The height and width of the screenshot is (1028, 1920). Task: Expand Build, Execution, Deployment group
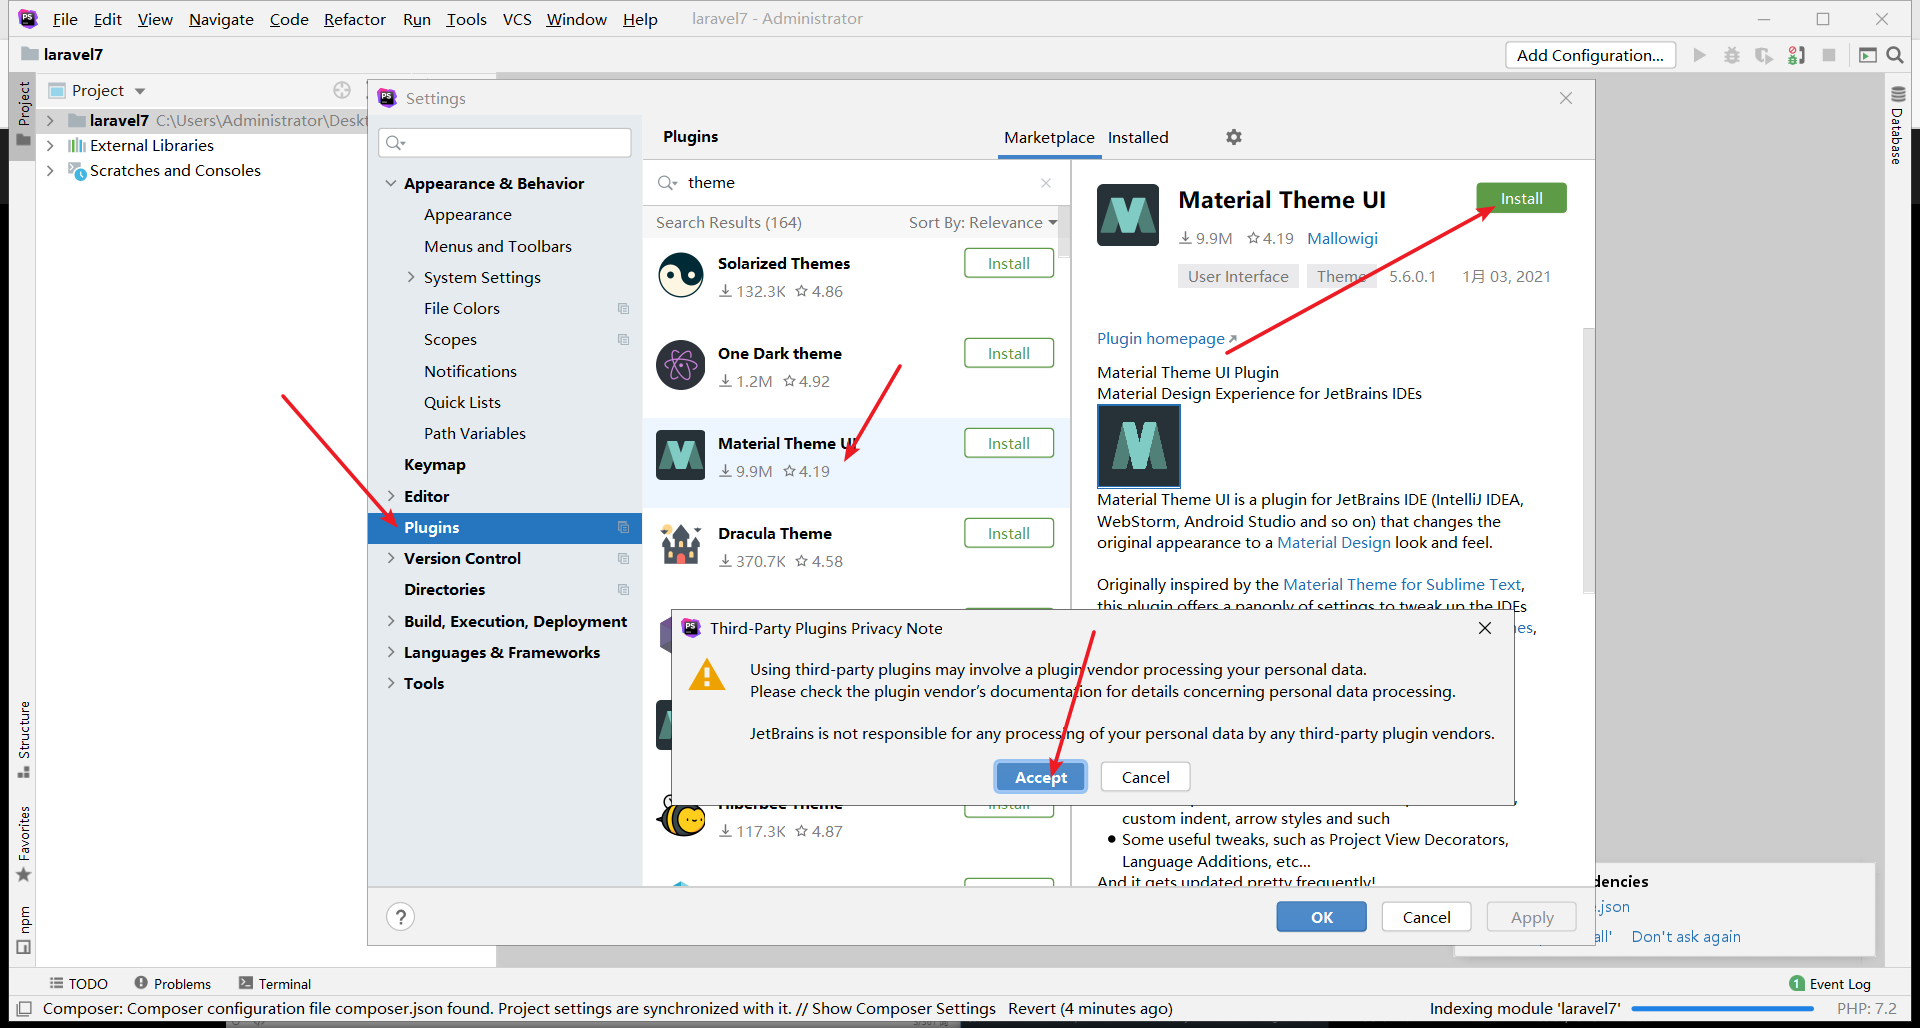(391, 621)
